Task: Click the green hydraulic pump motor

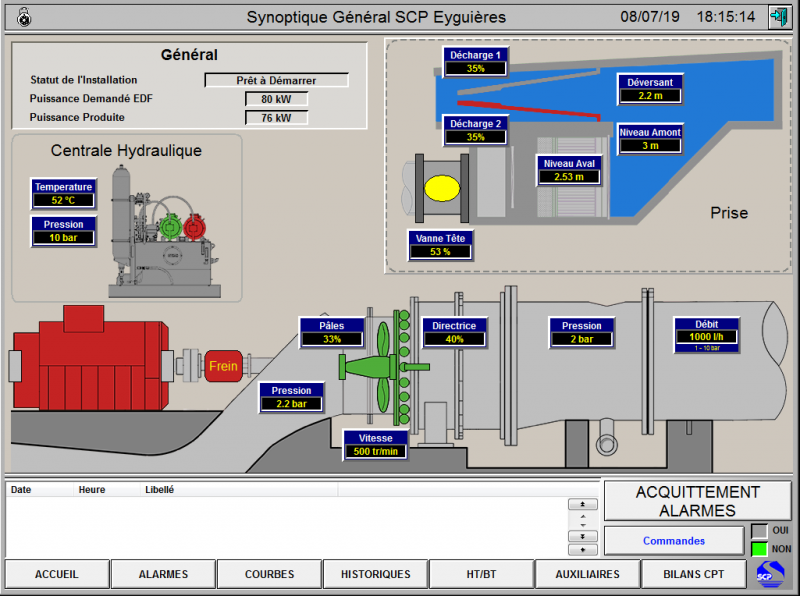Action: (170, 228)
